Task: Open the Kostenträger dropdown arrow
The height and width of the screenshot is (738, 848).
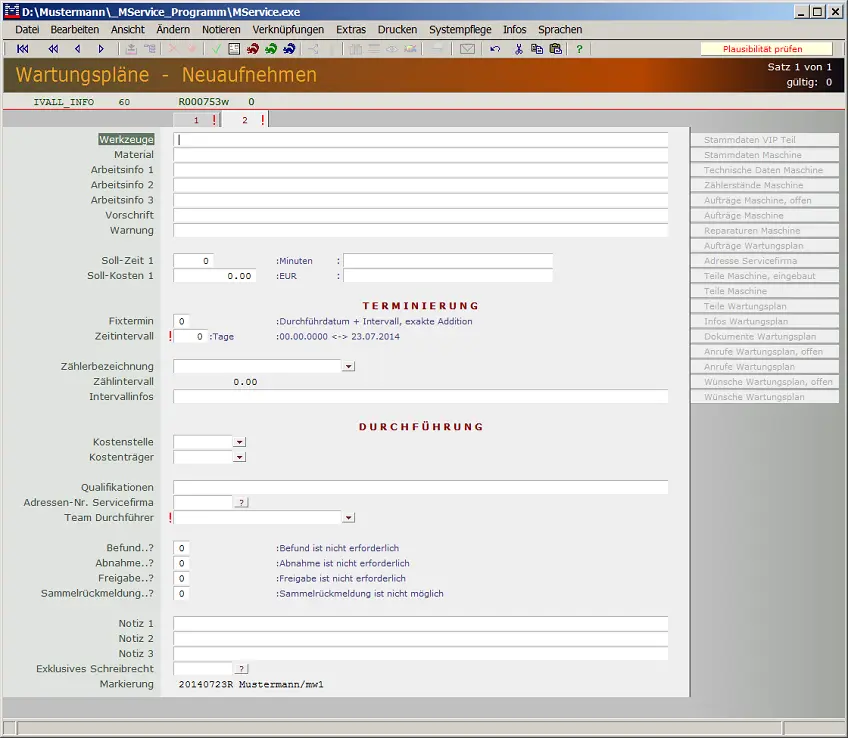Action: 239,457
